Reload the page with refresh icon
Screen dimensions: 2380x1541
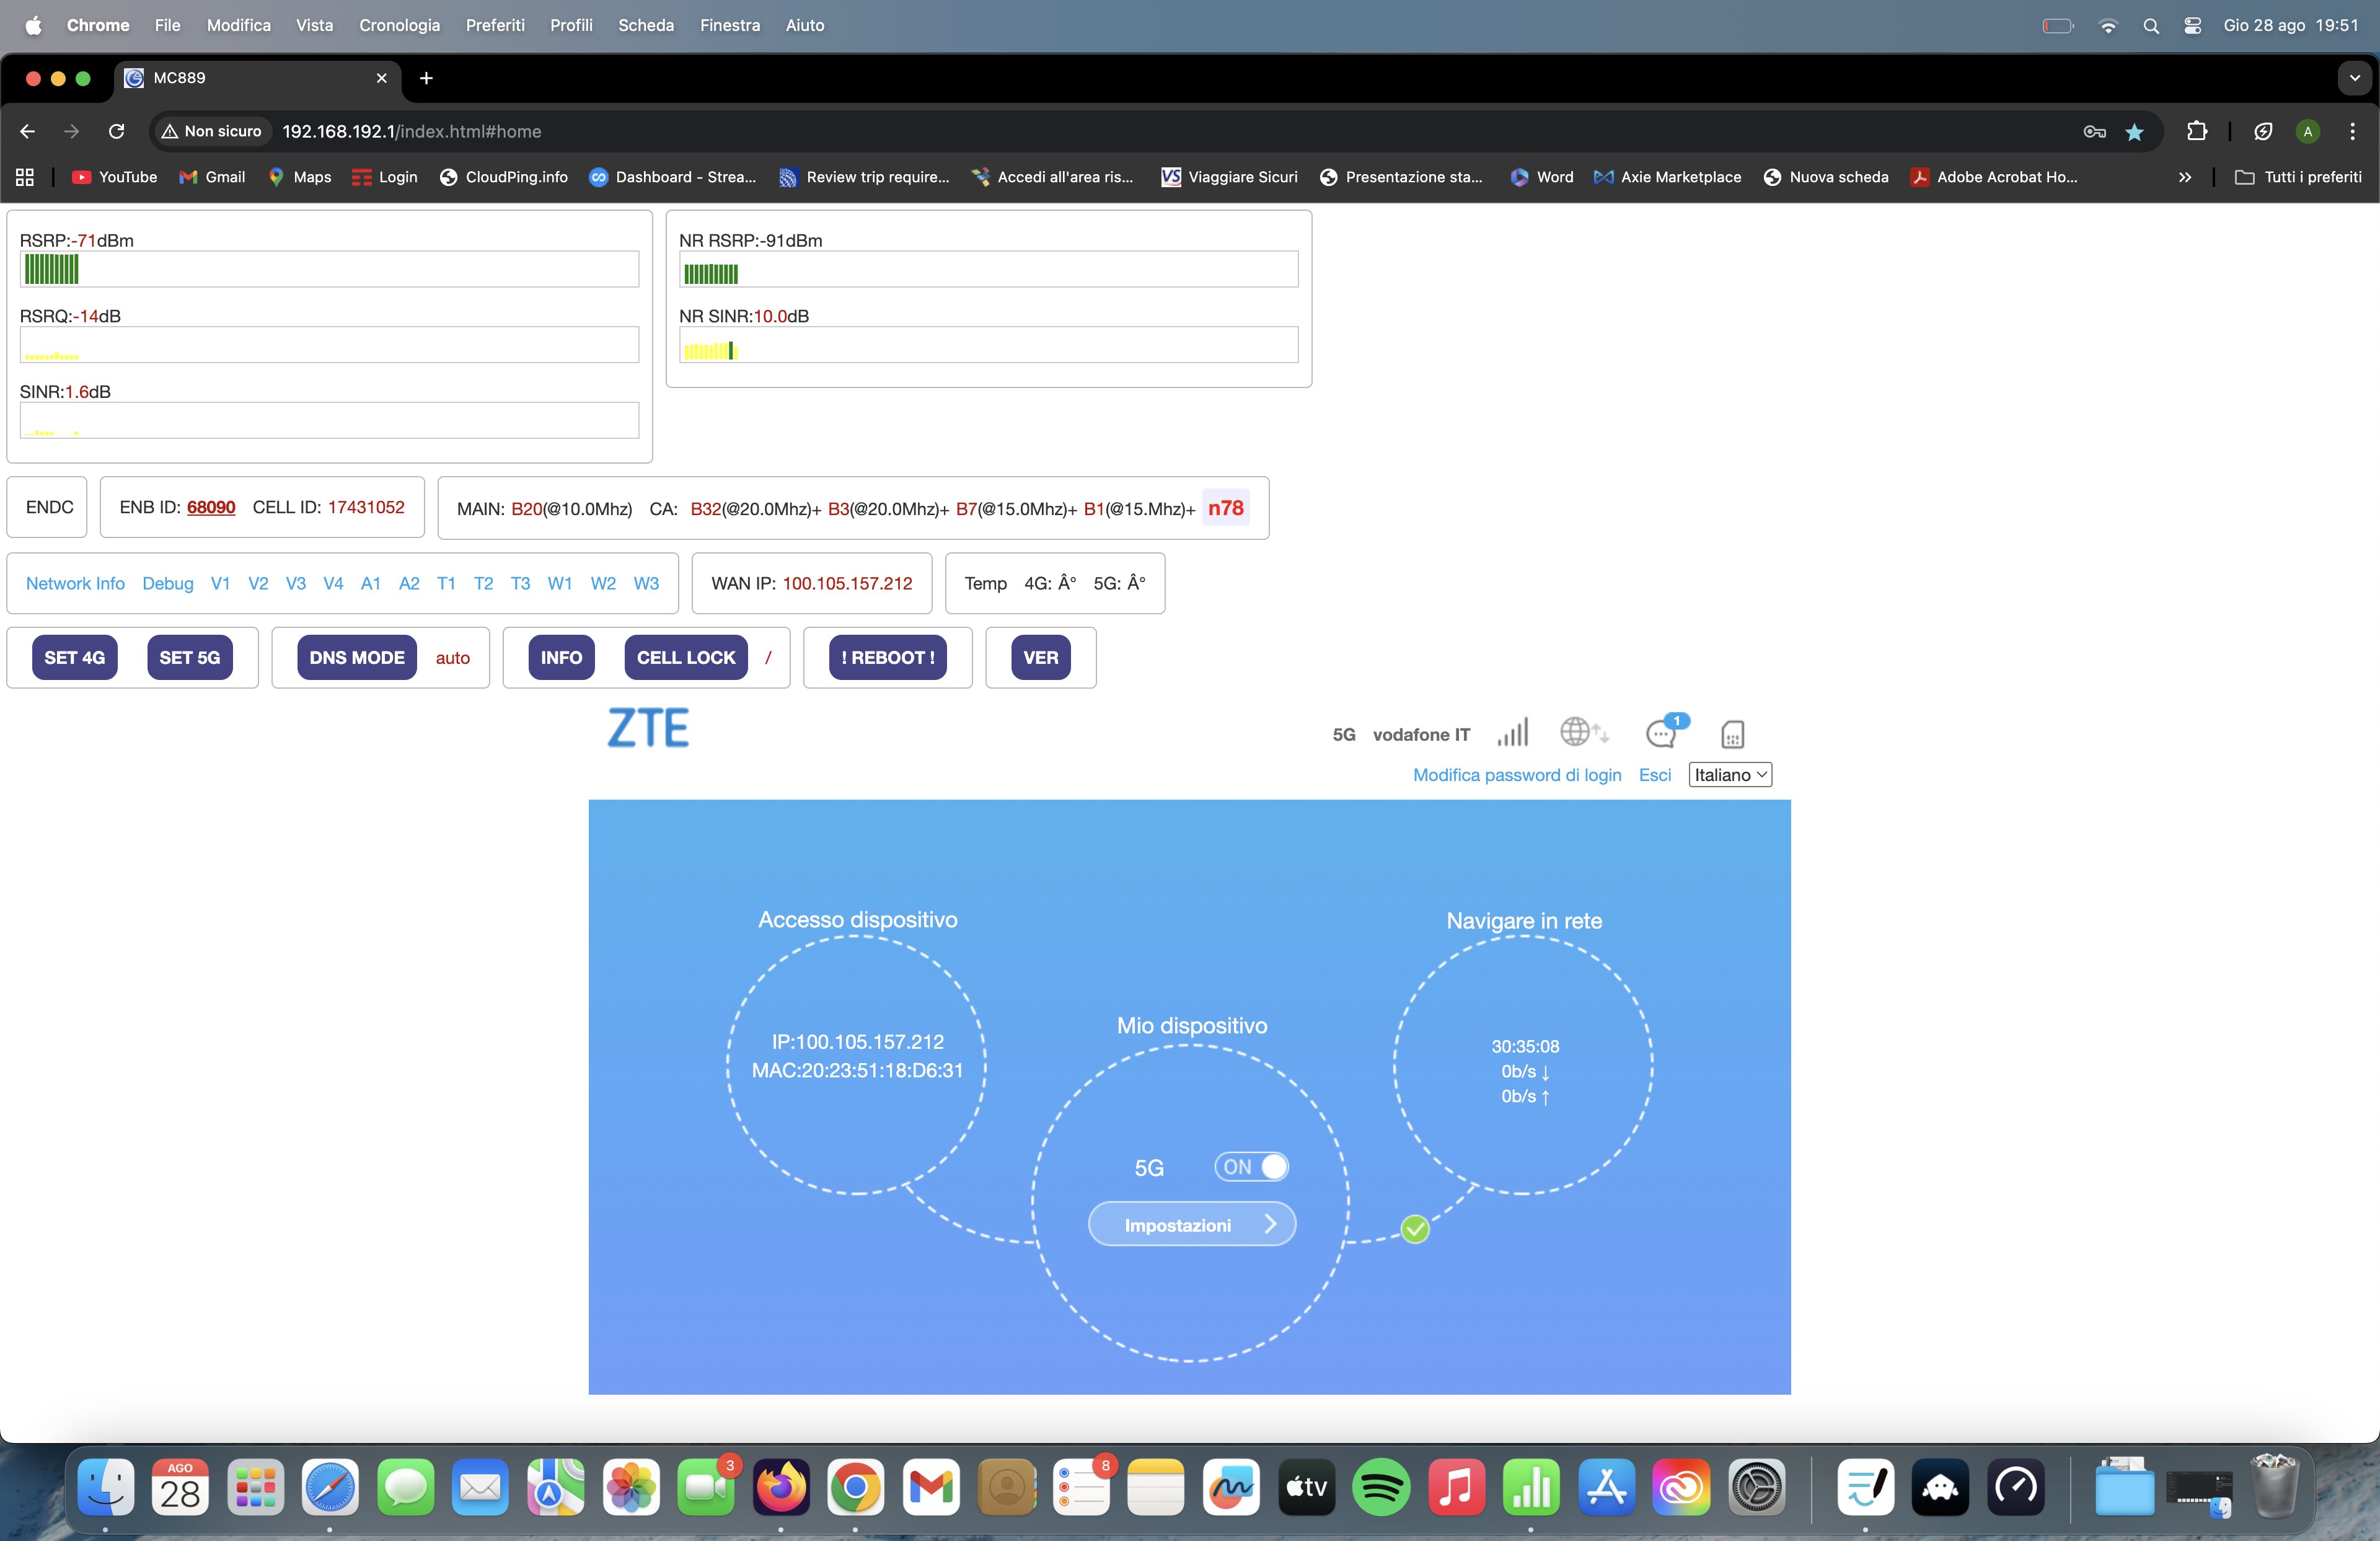(x=117, y=131)
